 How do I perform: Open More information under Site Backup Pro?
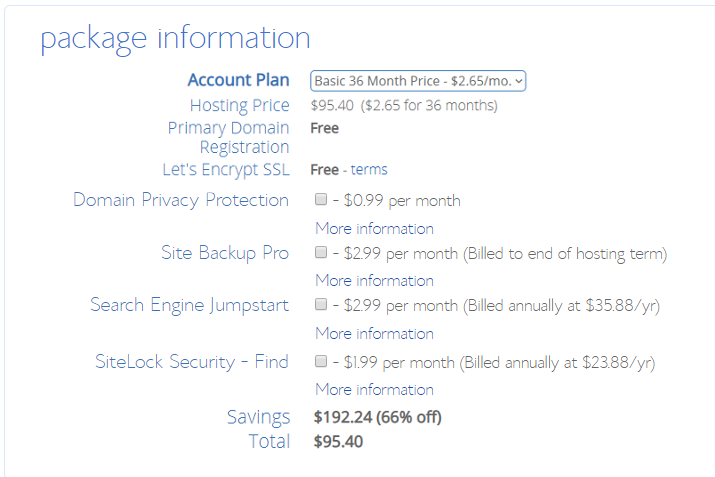click(374, 280)
